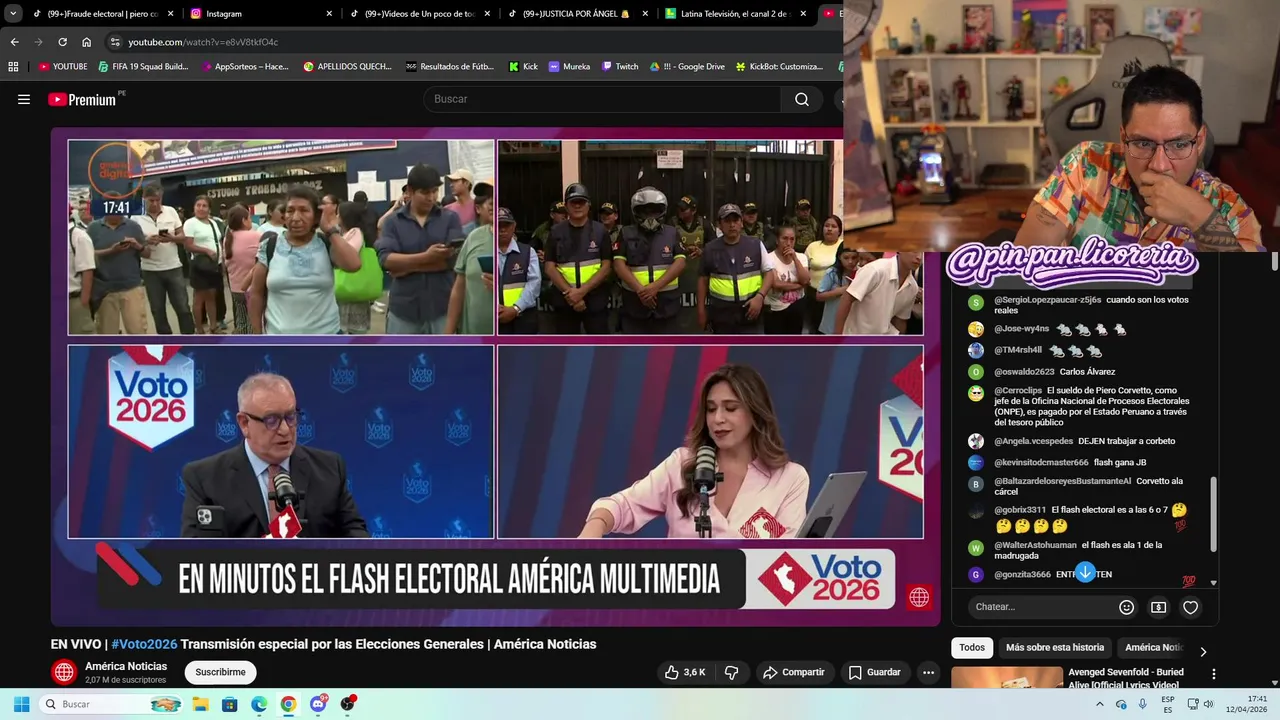Screen dimensions: 1280x720
Task: Switch ESP keyboard language in system tray
Action: tap(1168, 704)
